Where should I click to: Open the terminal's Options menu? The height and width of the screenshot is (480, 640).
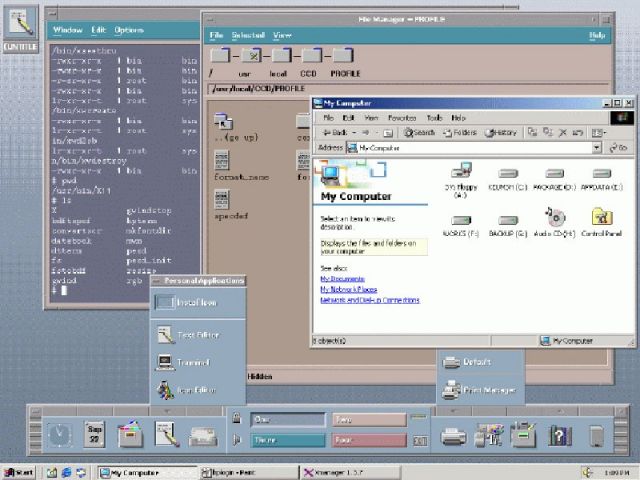click(x=129, y=30)
